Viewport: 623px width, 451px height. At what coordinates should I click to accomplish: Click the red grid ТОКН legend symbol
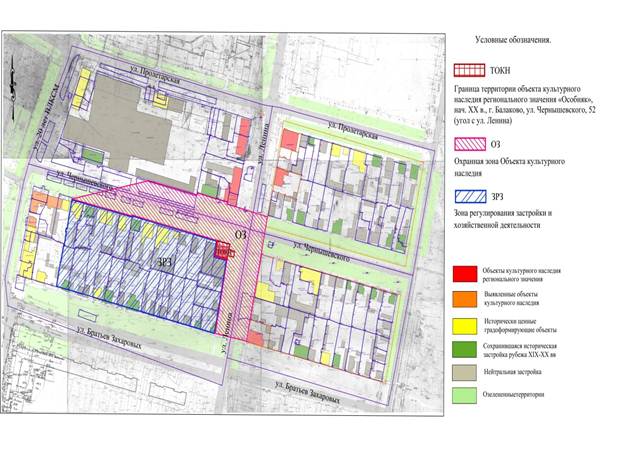coord(469,70)
